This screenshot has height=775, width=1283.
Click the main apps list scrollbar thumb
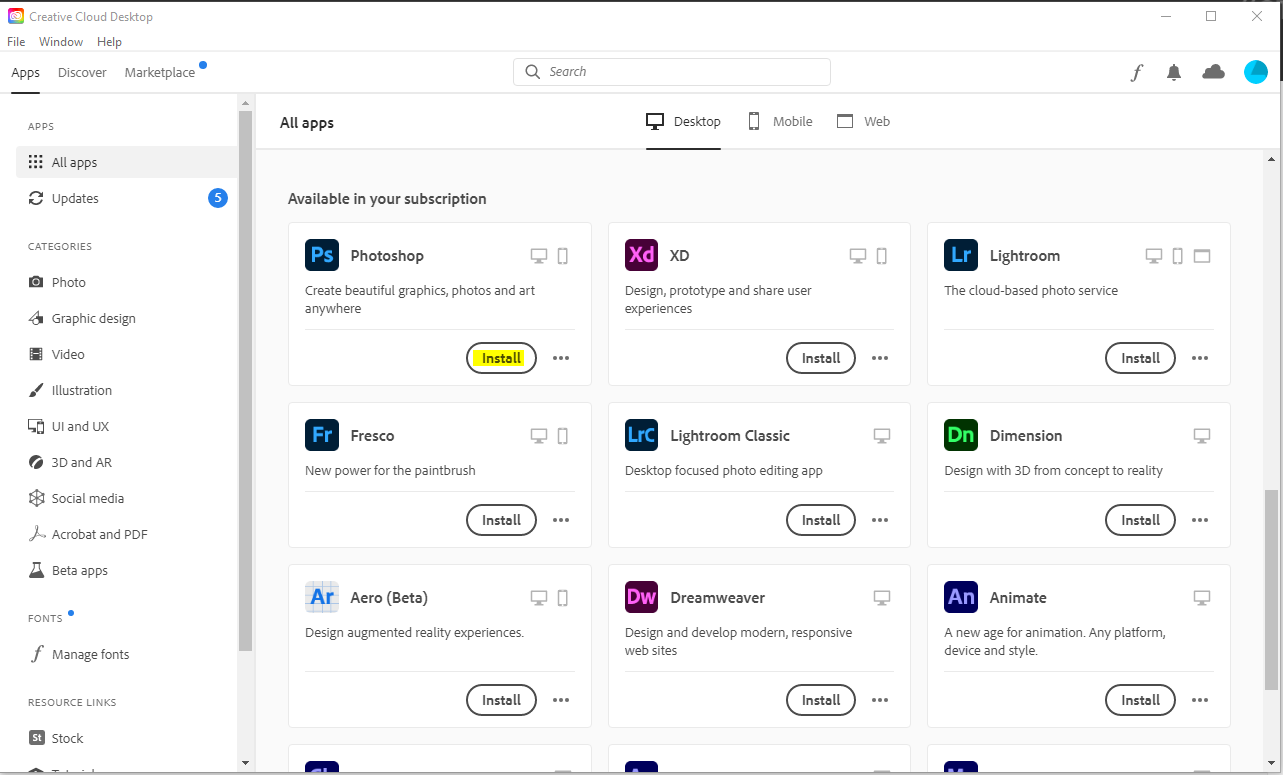(1271, 590)
